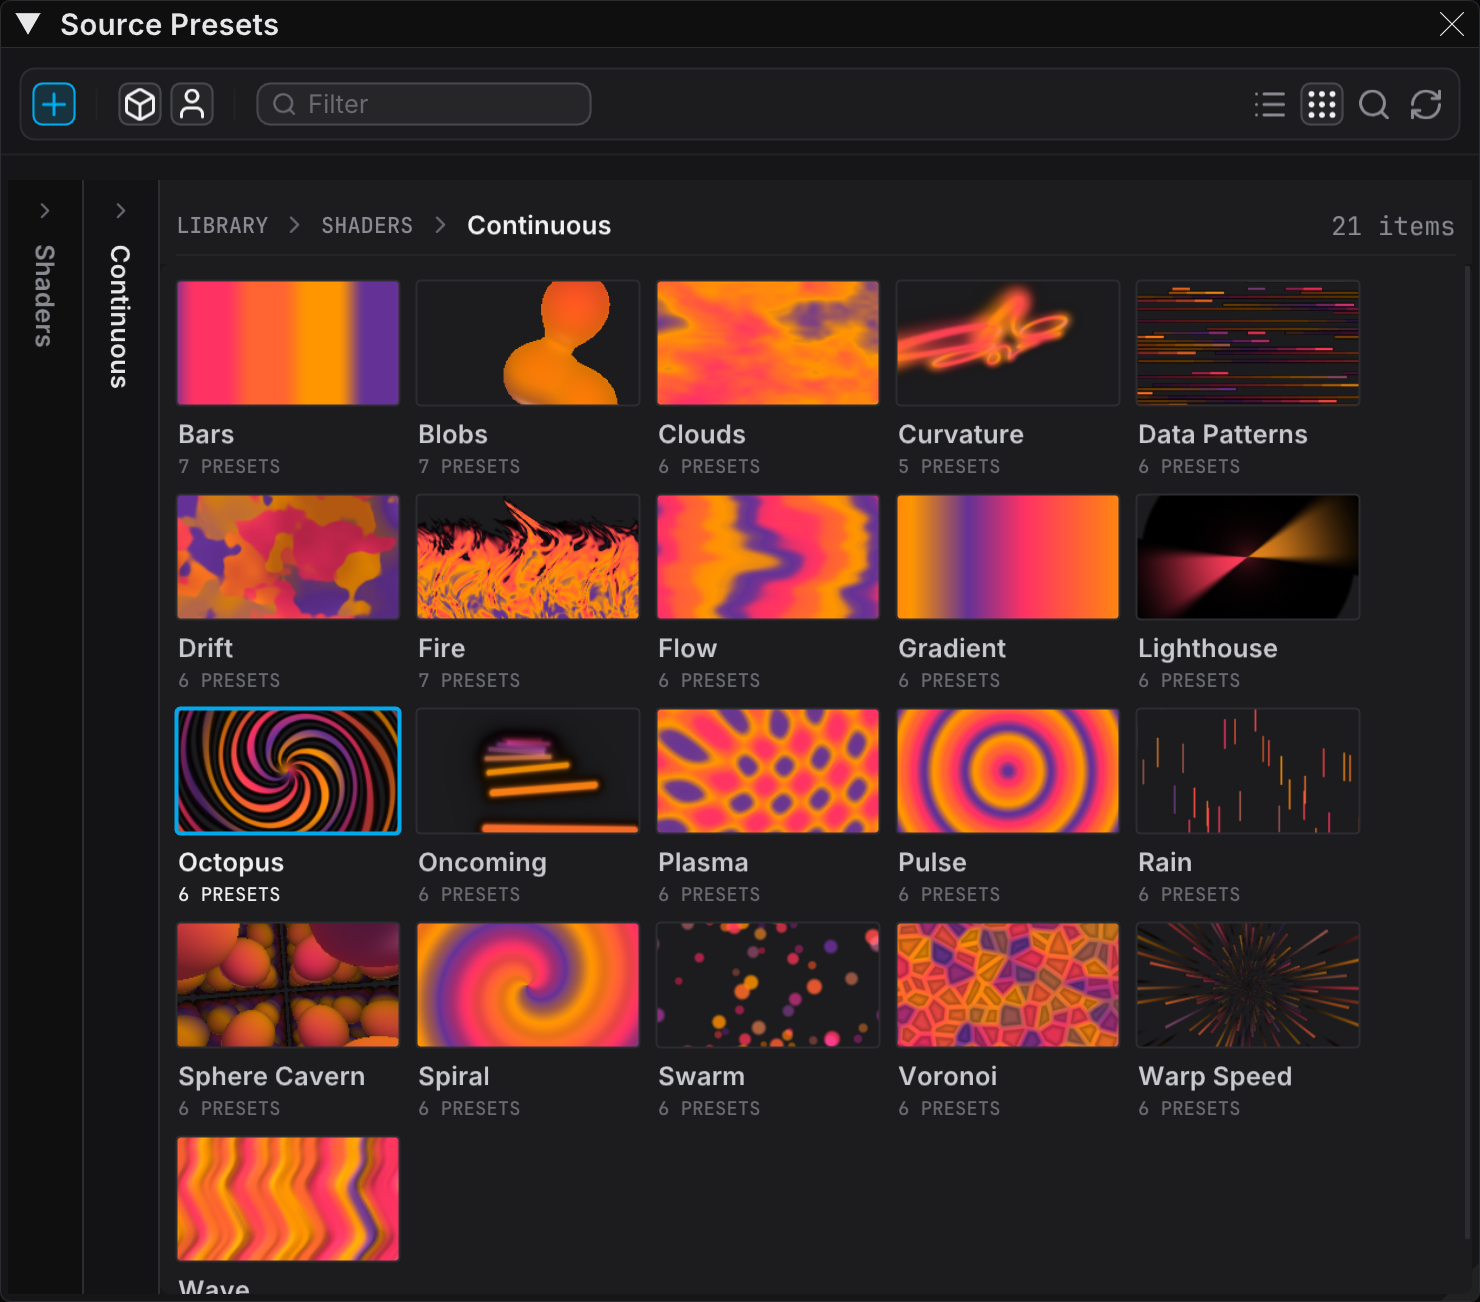Click the Filter text field
This screenshot has height=1302, width=1480.
[x=424, y=104]
